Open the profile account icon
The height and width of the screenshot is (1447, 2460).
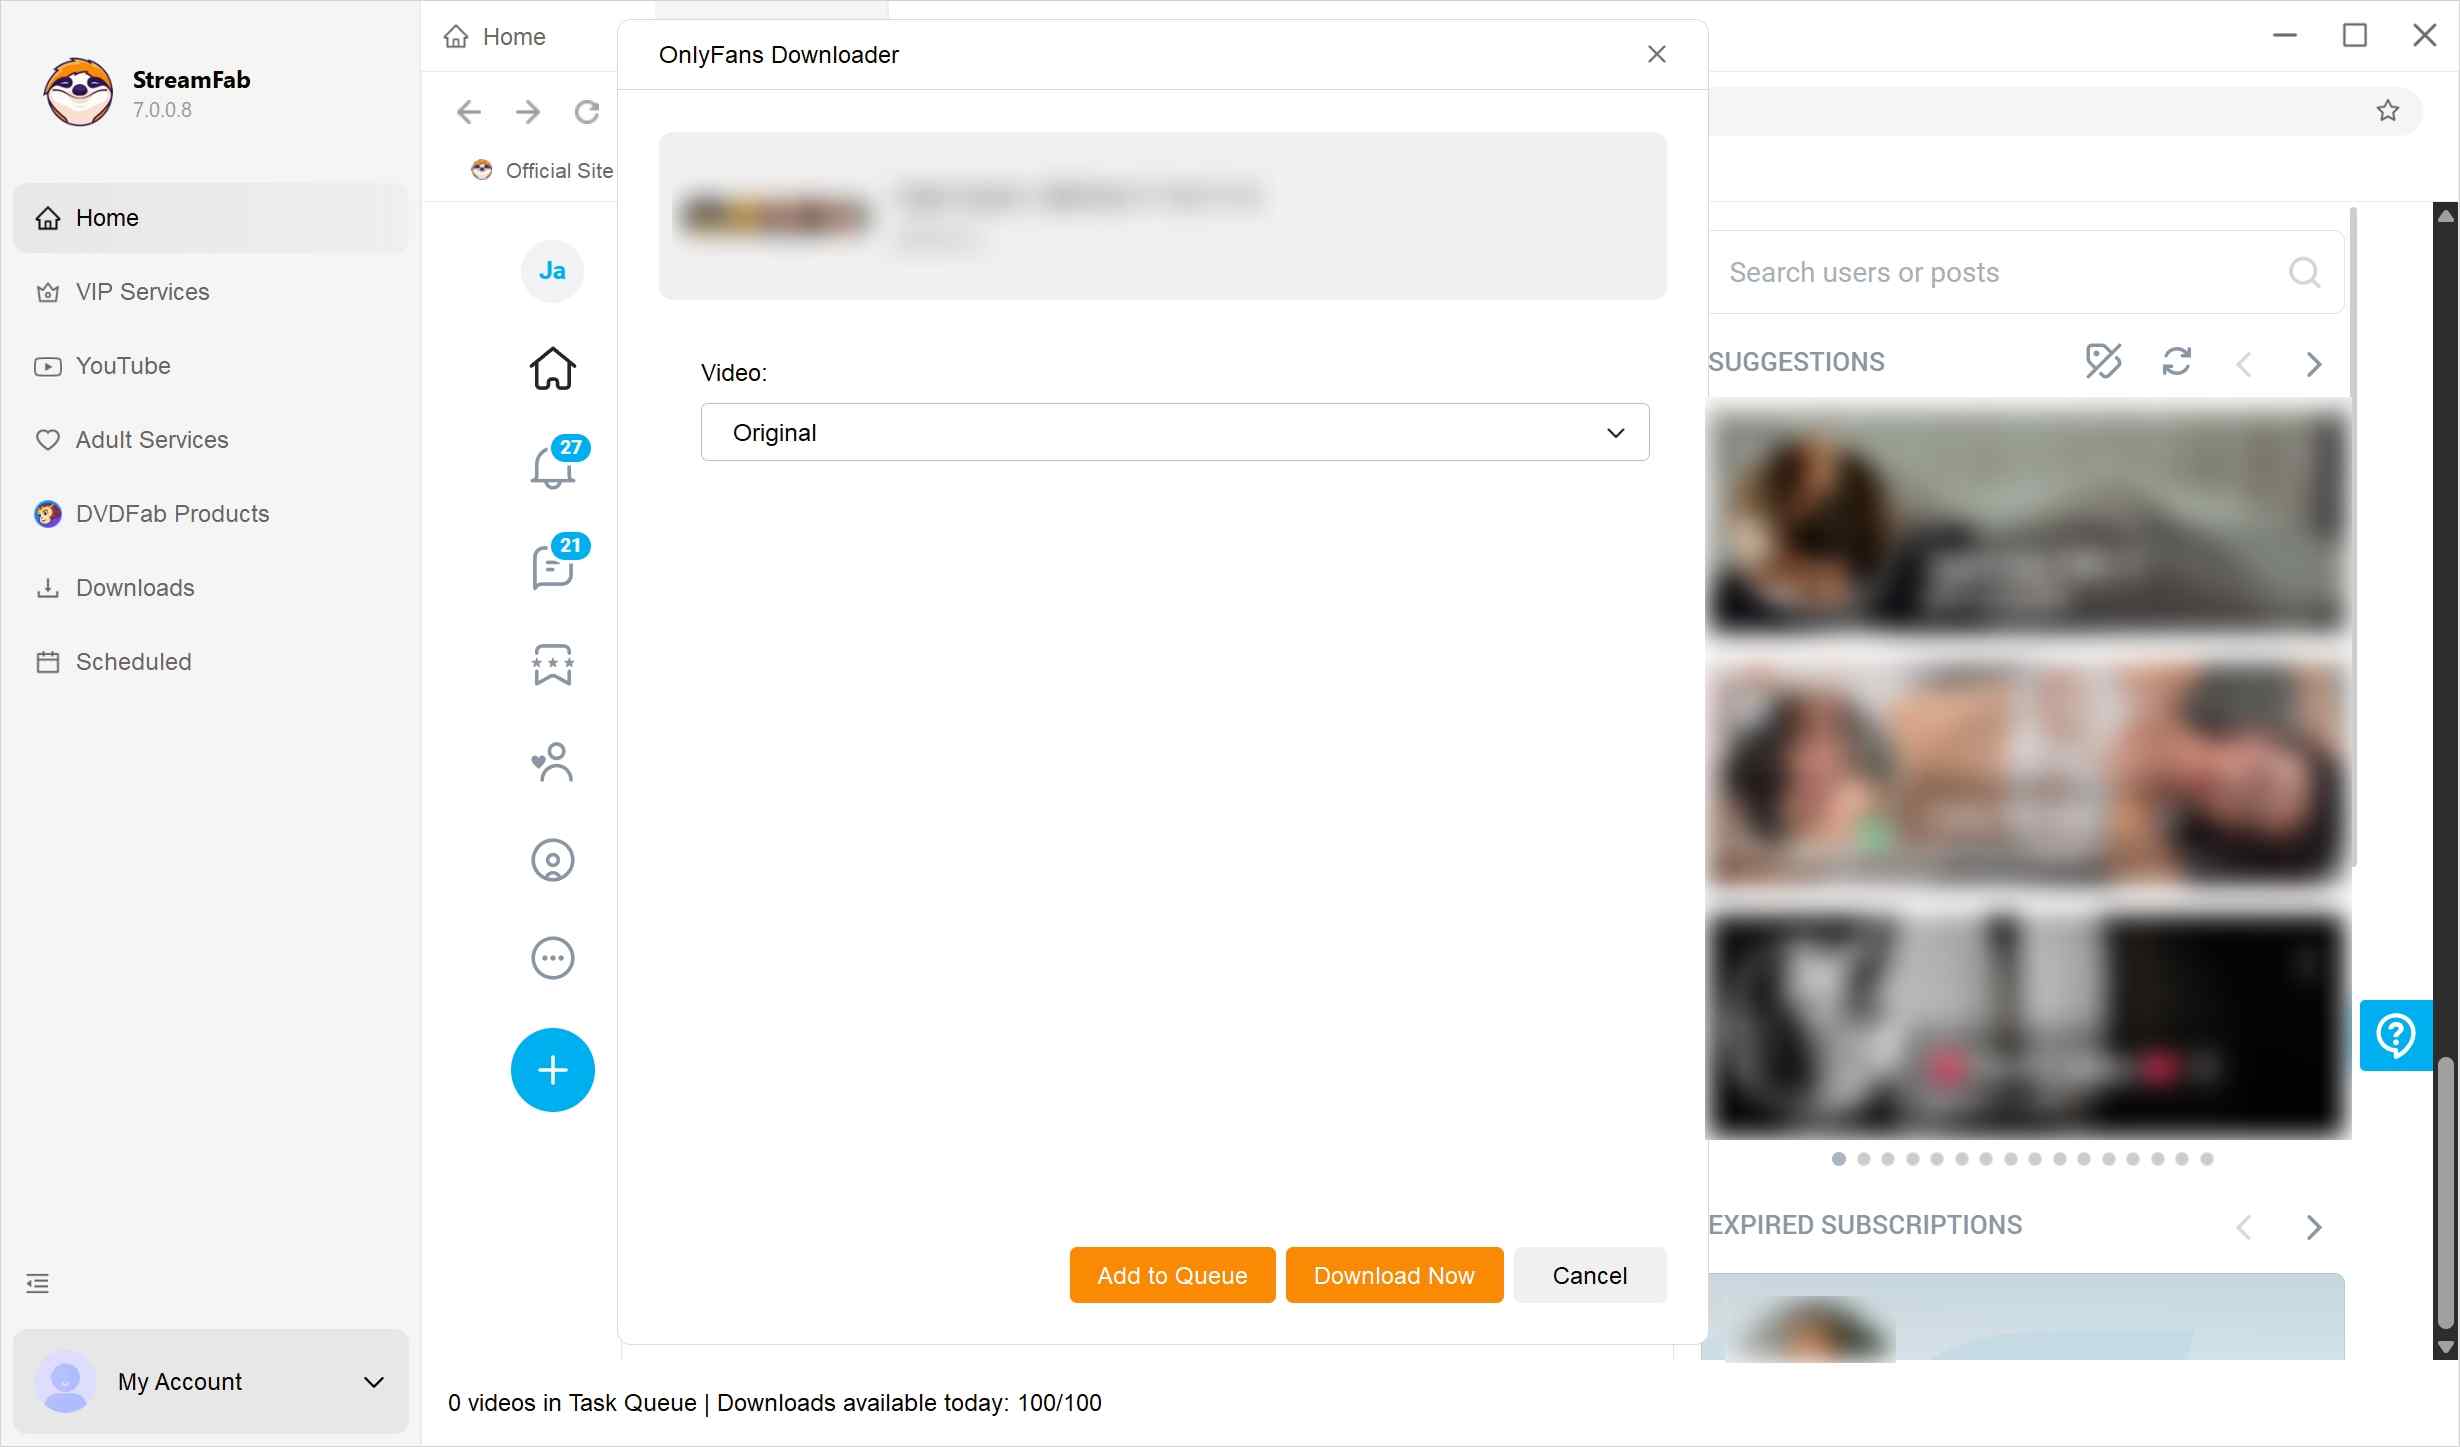552,860
